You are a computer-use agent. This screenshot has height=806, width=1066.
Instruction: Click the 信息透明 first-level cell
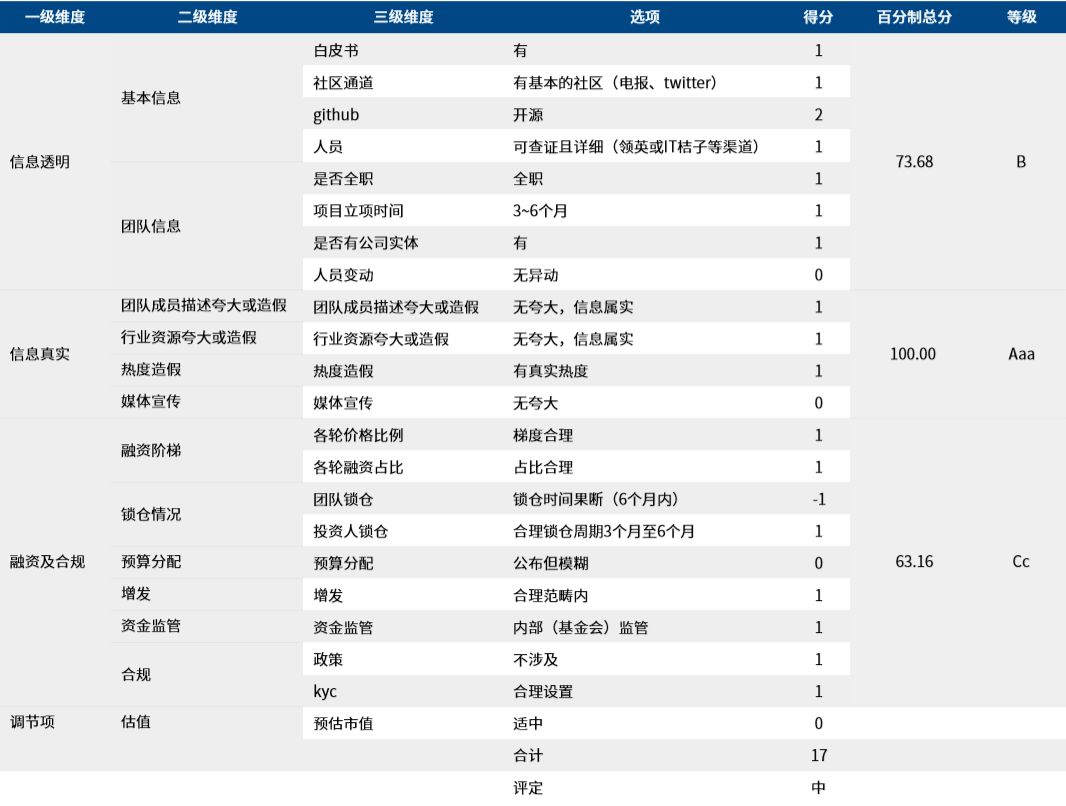pyautogui.click(x=39, y=162)
